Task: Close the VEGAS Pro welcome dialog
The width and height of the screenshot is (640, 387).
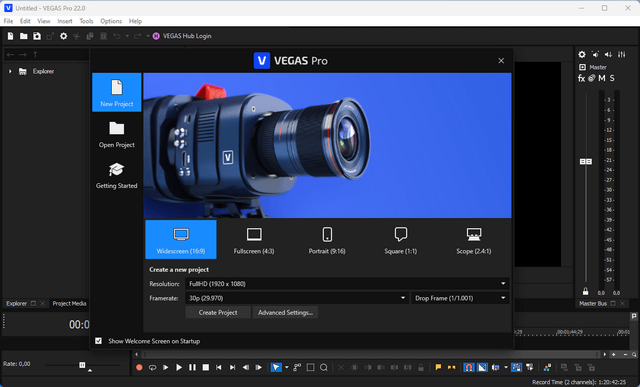Action: pos(501,61)
